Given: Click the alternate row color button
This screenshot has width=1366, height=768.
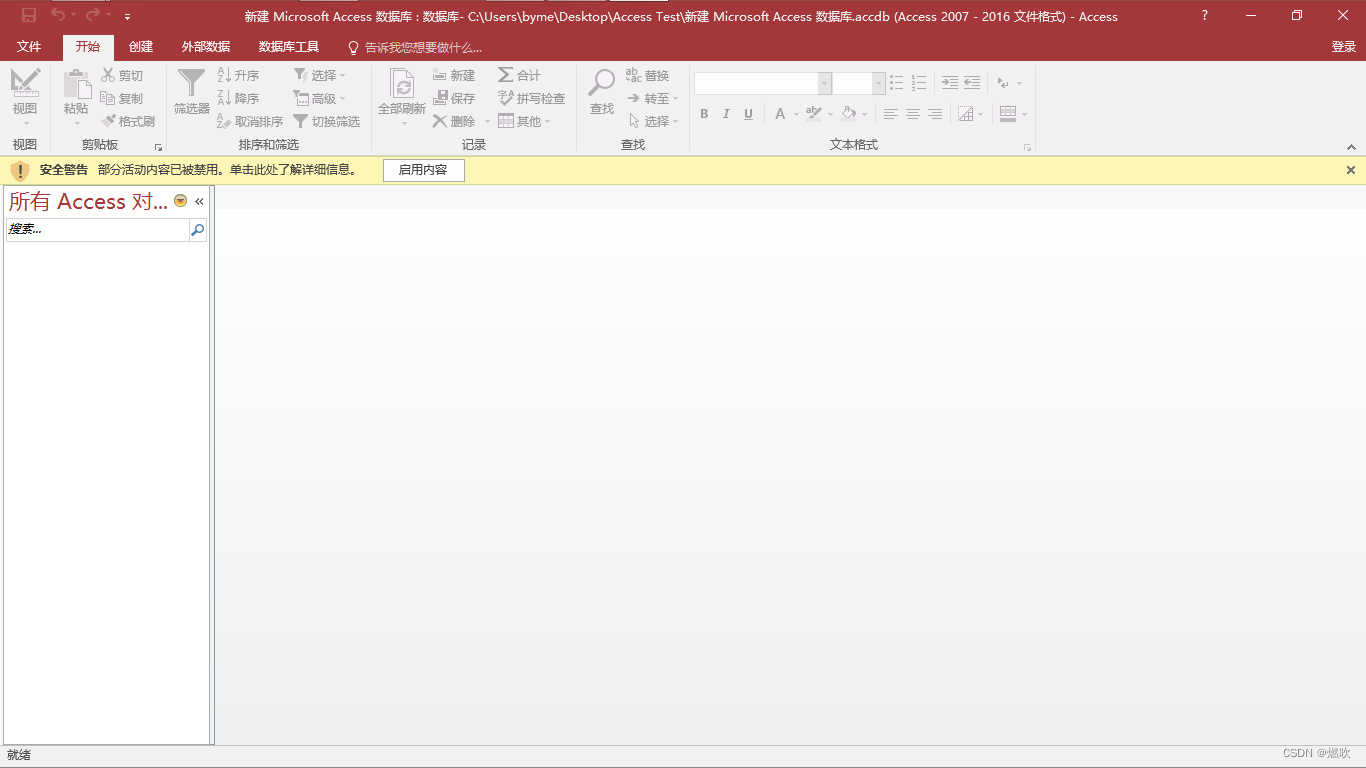Looking at the screenshot, I should tap(1007, 114).
